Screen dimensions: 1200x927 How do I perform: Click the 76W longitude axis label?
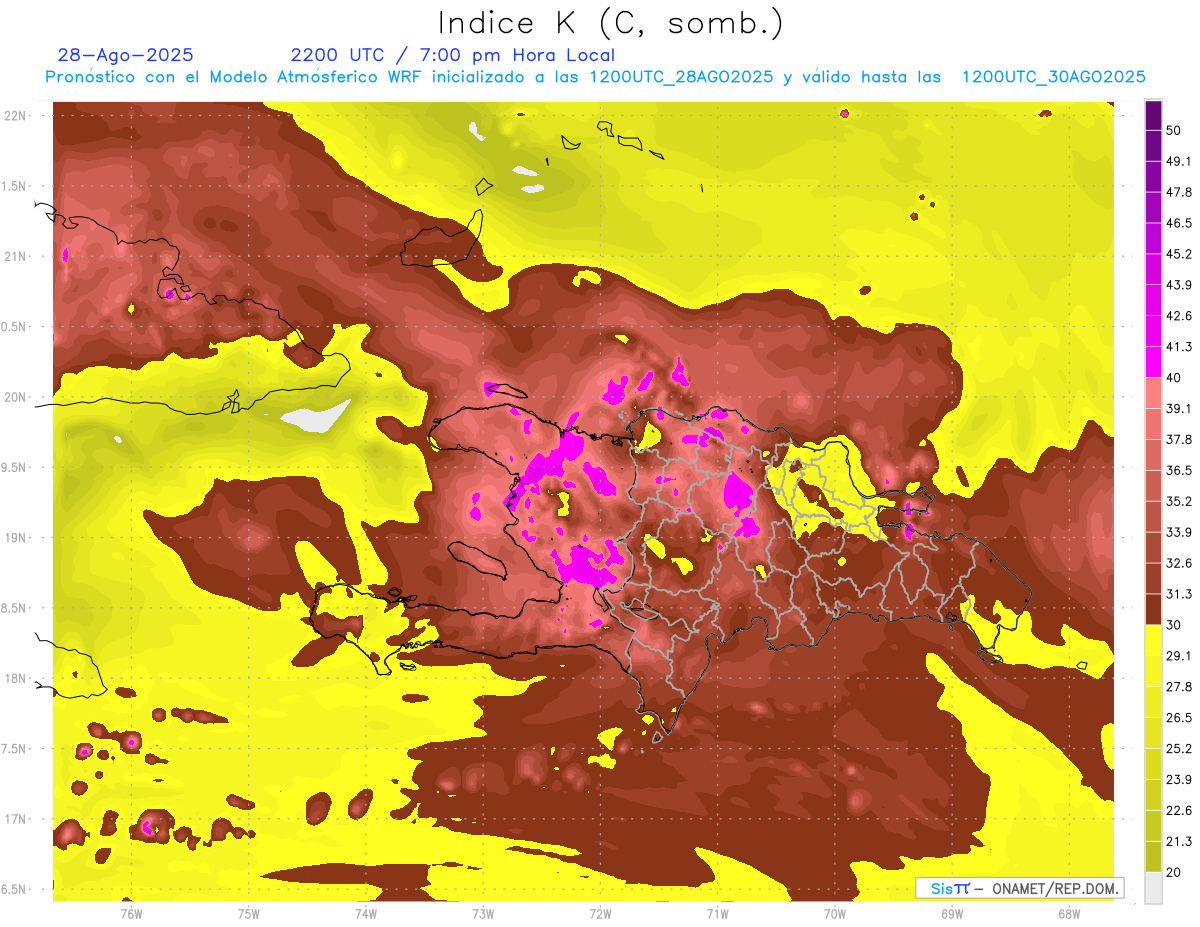131,913
